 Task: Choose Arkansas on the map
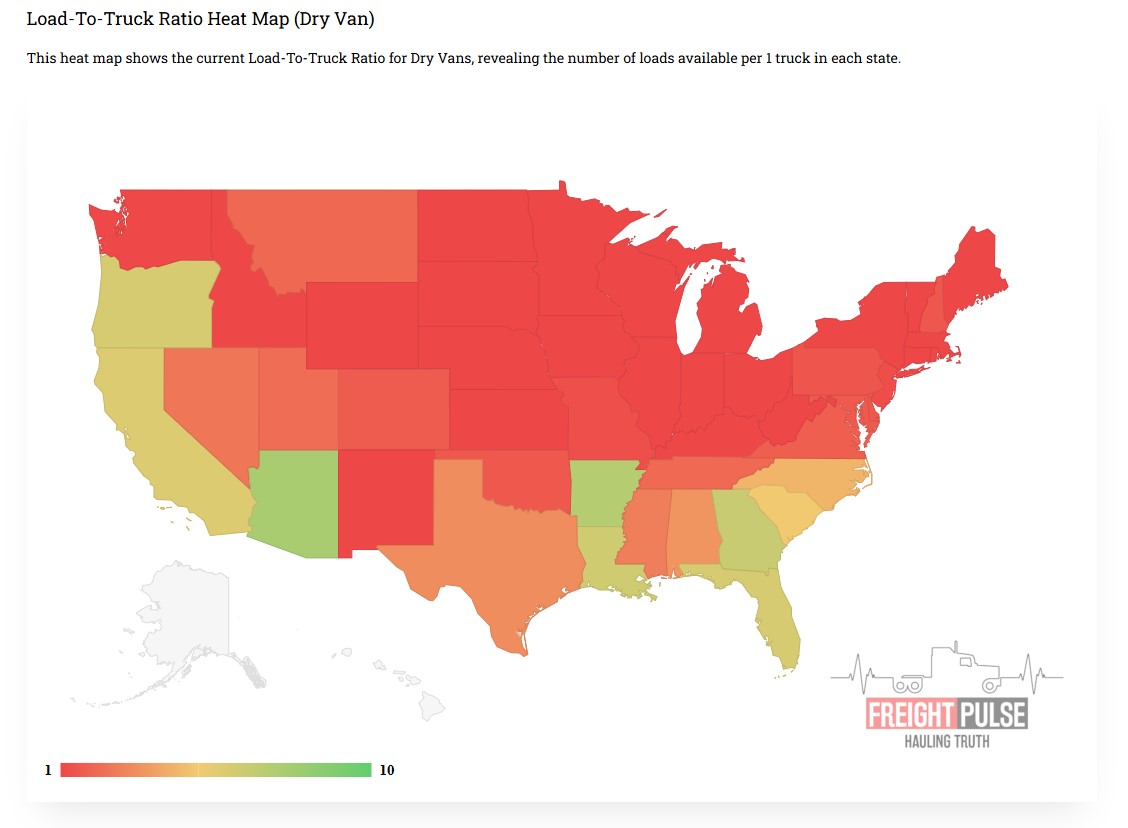tap(603, 492)
